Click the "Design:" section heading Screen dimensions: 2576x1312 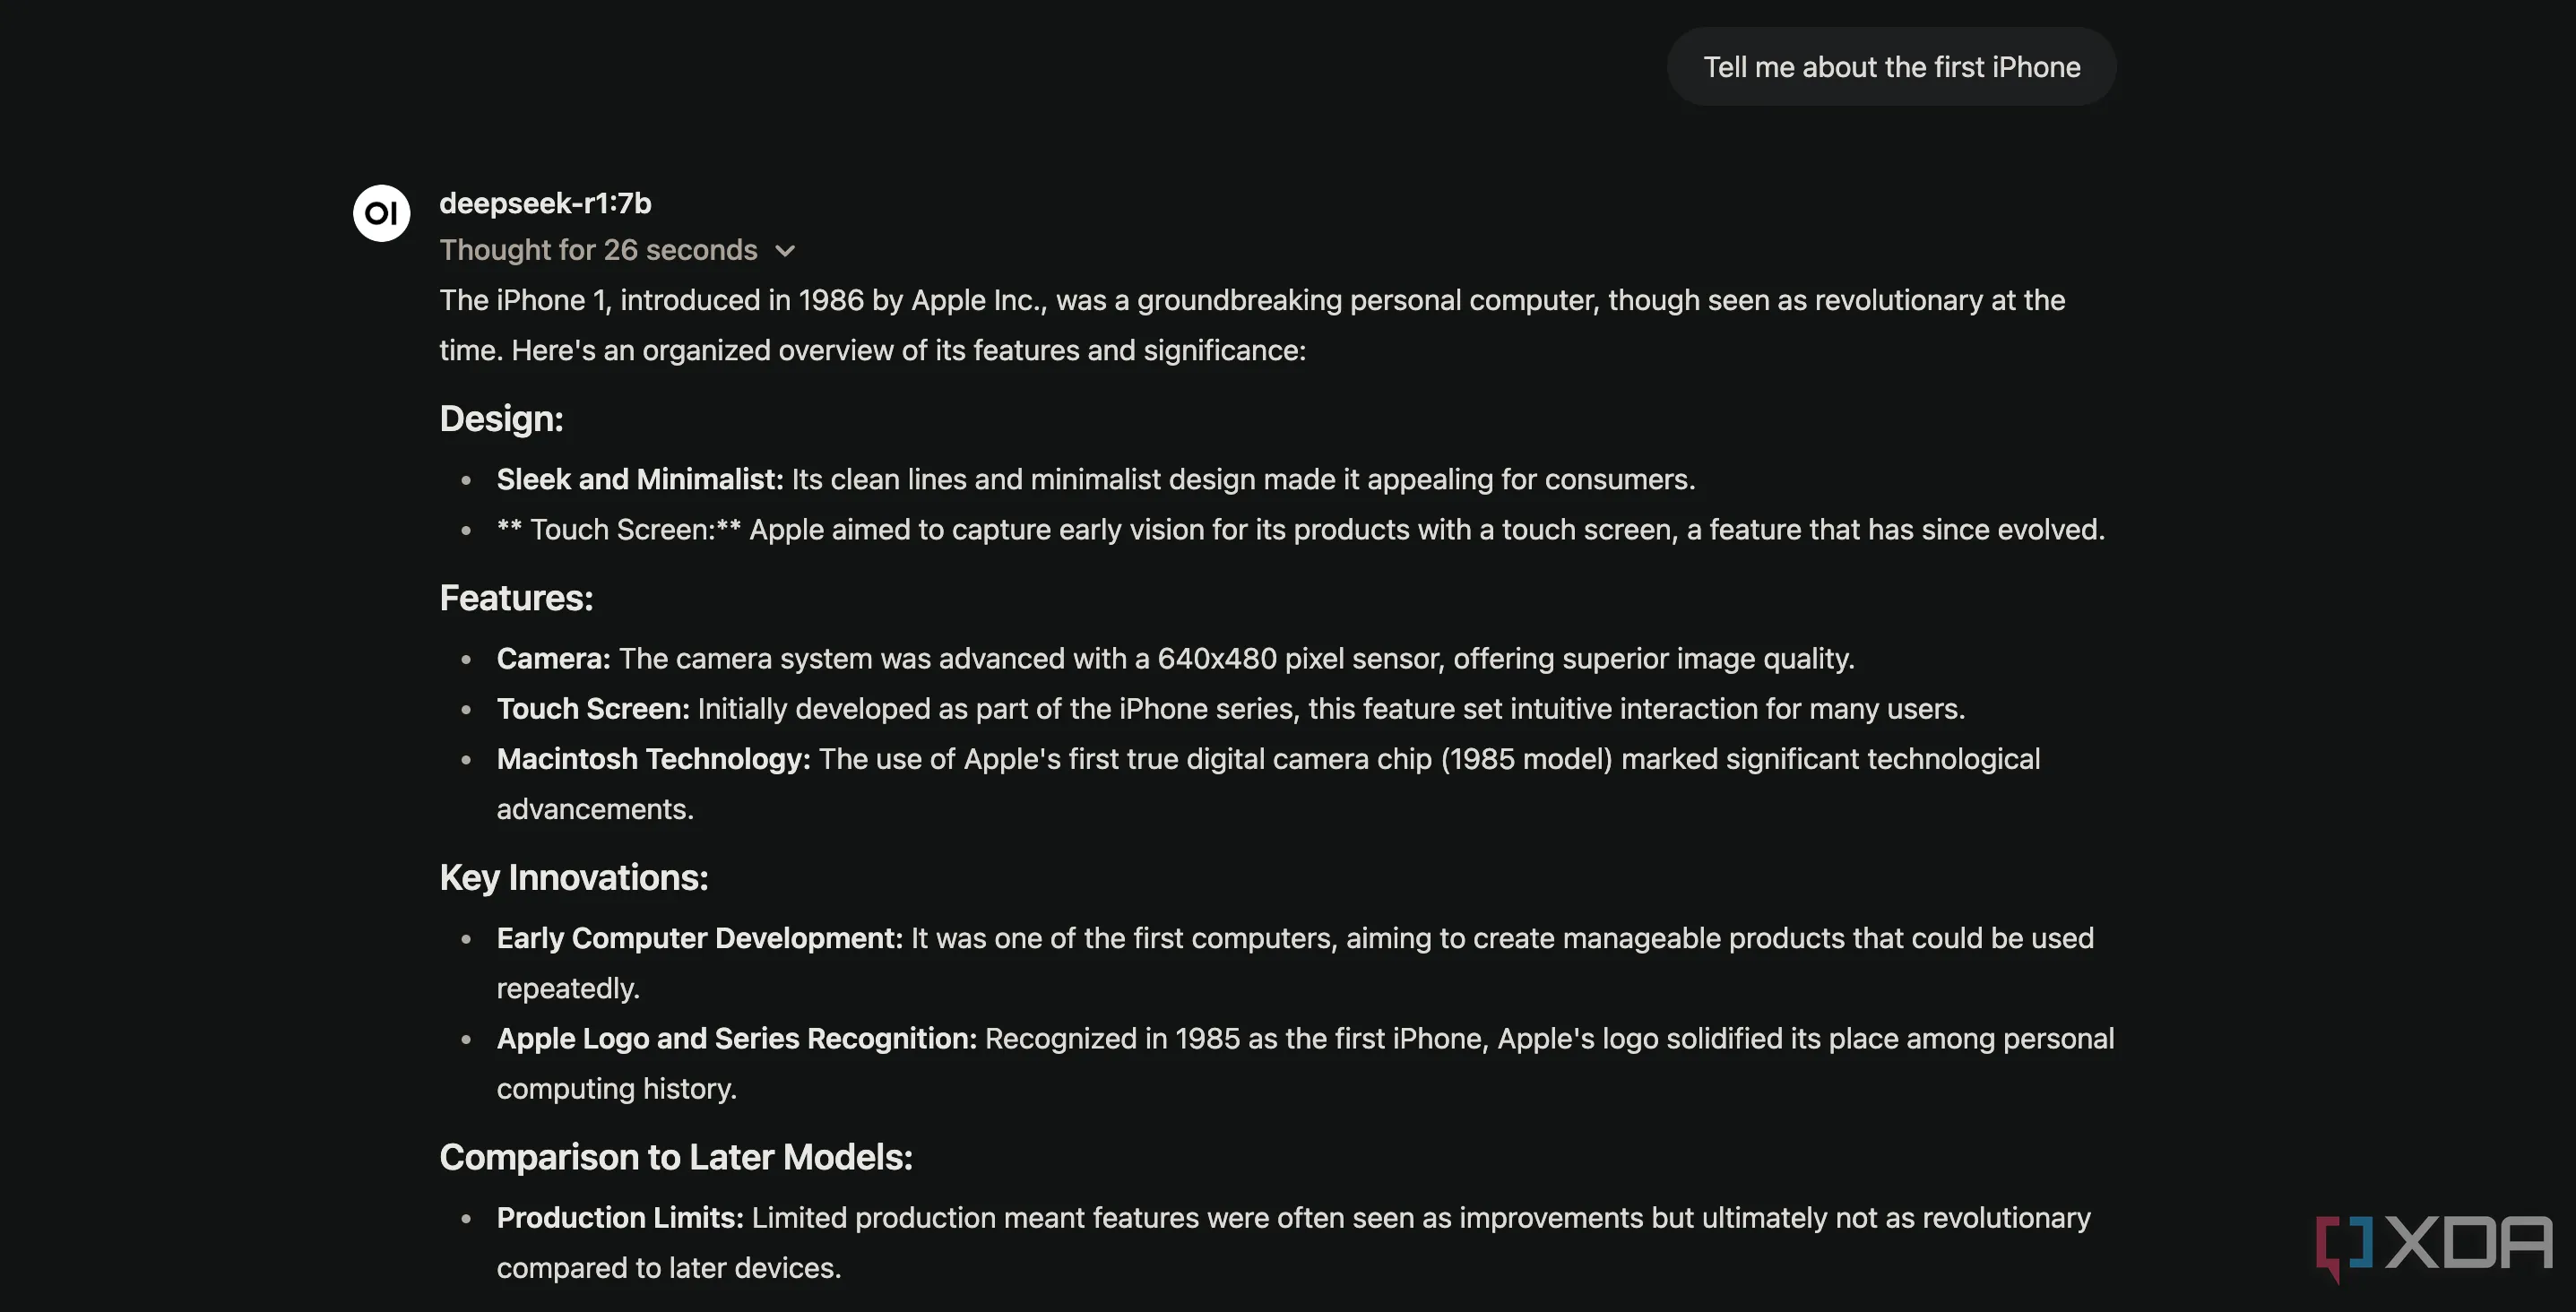[501, 418]
